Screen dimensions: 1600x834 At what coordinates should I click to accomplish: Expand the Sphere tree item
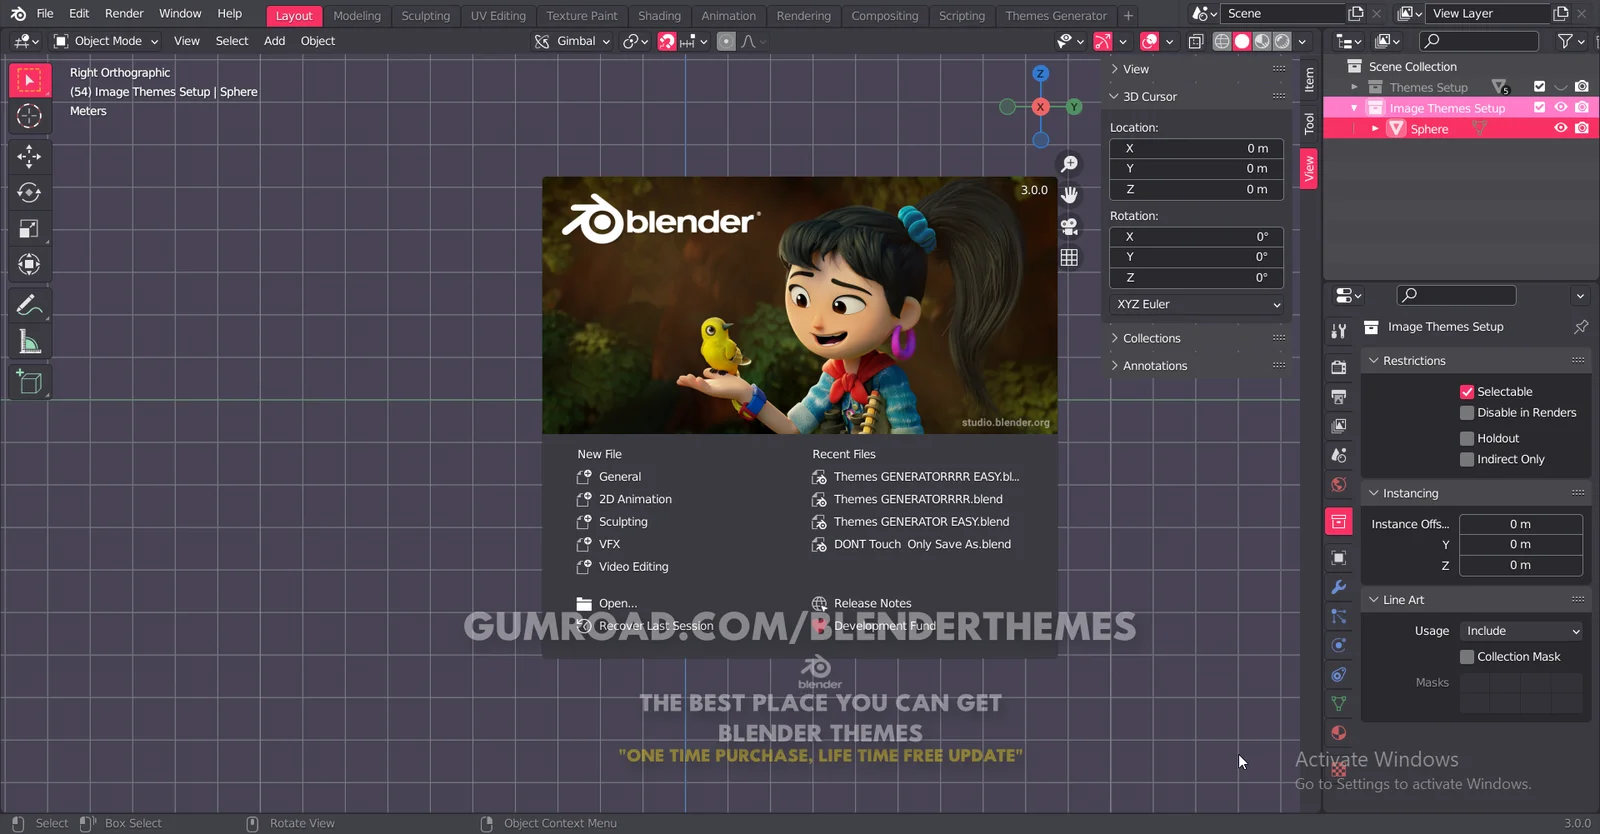click(1375, 129)
